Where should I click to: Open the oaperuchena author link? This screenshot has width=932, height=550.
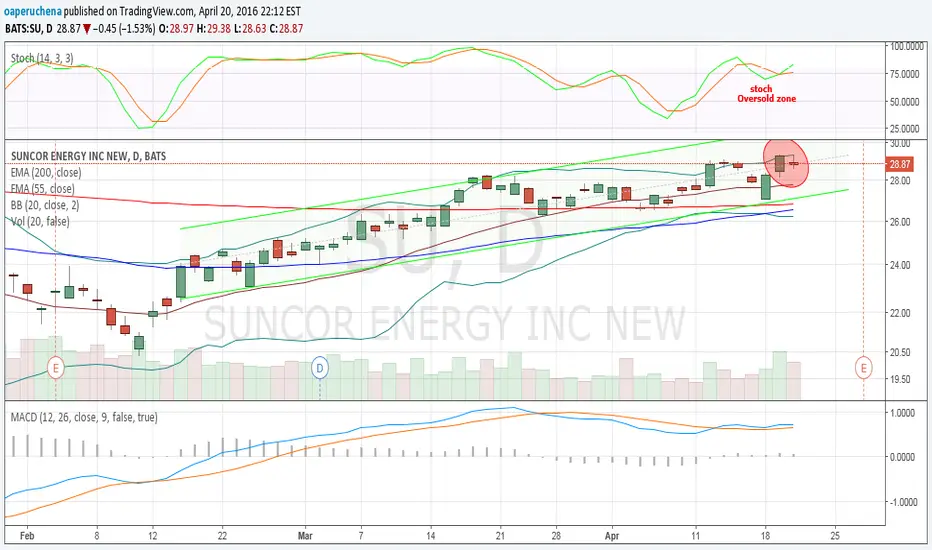[x=33, y=11]
